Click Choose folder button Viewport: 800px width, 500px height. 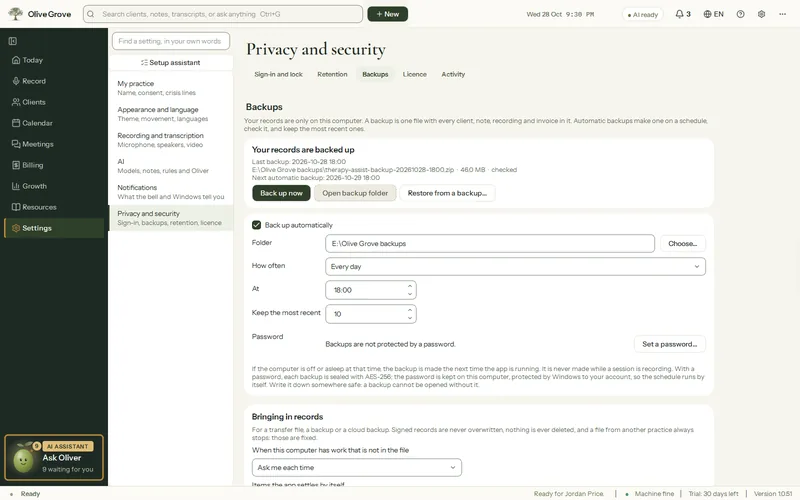(683, 243)
